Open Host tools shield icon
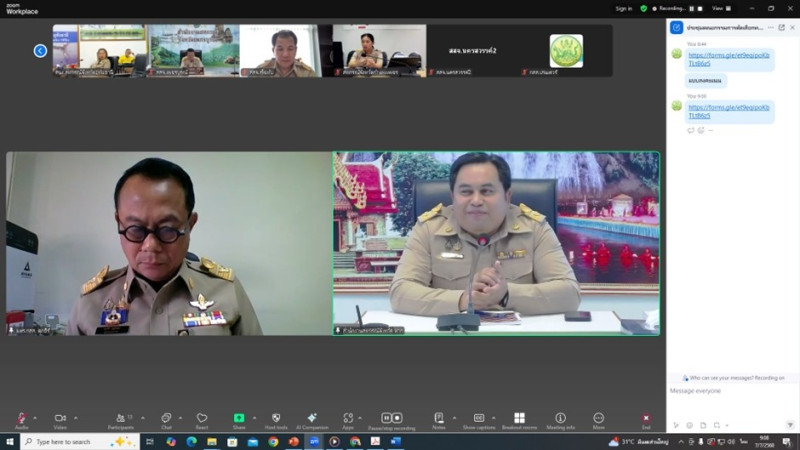The height and width of the screenshot is (450, 800). (276, 418)
